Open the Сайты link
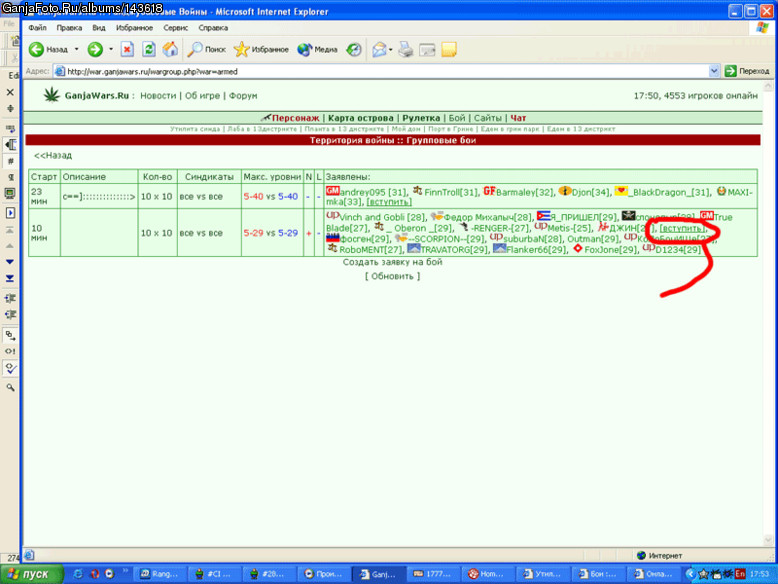The image size is (778, 584). pyautogui.click(x=487, y=118)
